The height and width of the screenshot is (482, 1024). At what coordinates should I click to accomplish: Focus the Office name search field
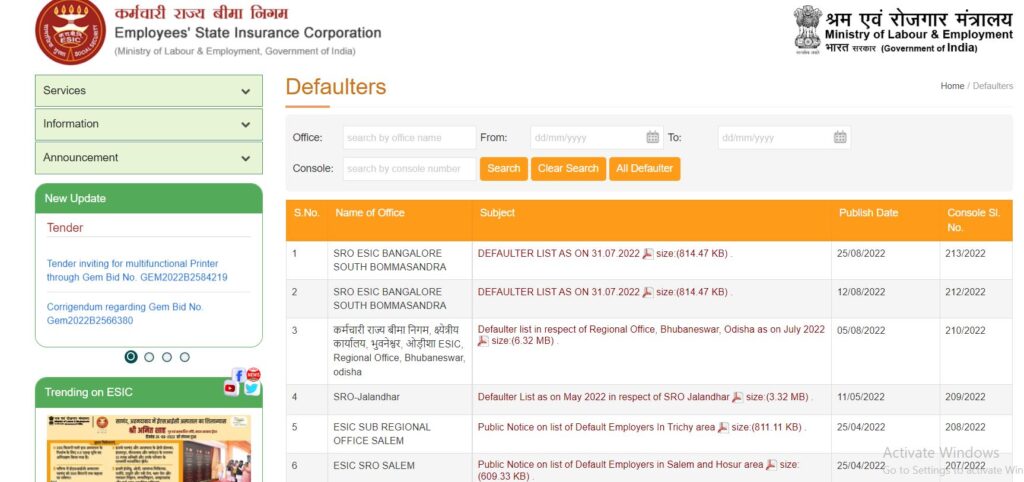[x=409, y=138]
